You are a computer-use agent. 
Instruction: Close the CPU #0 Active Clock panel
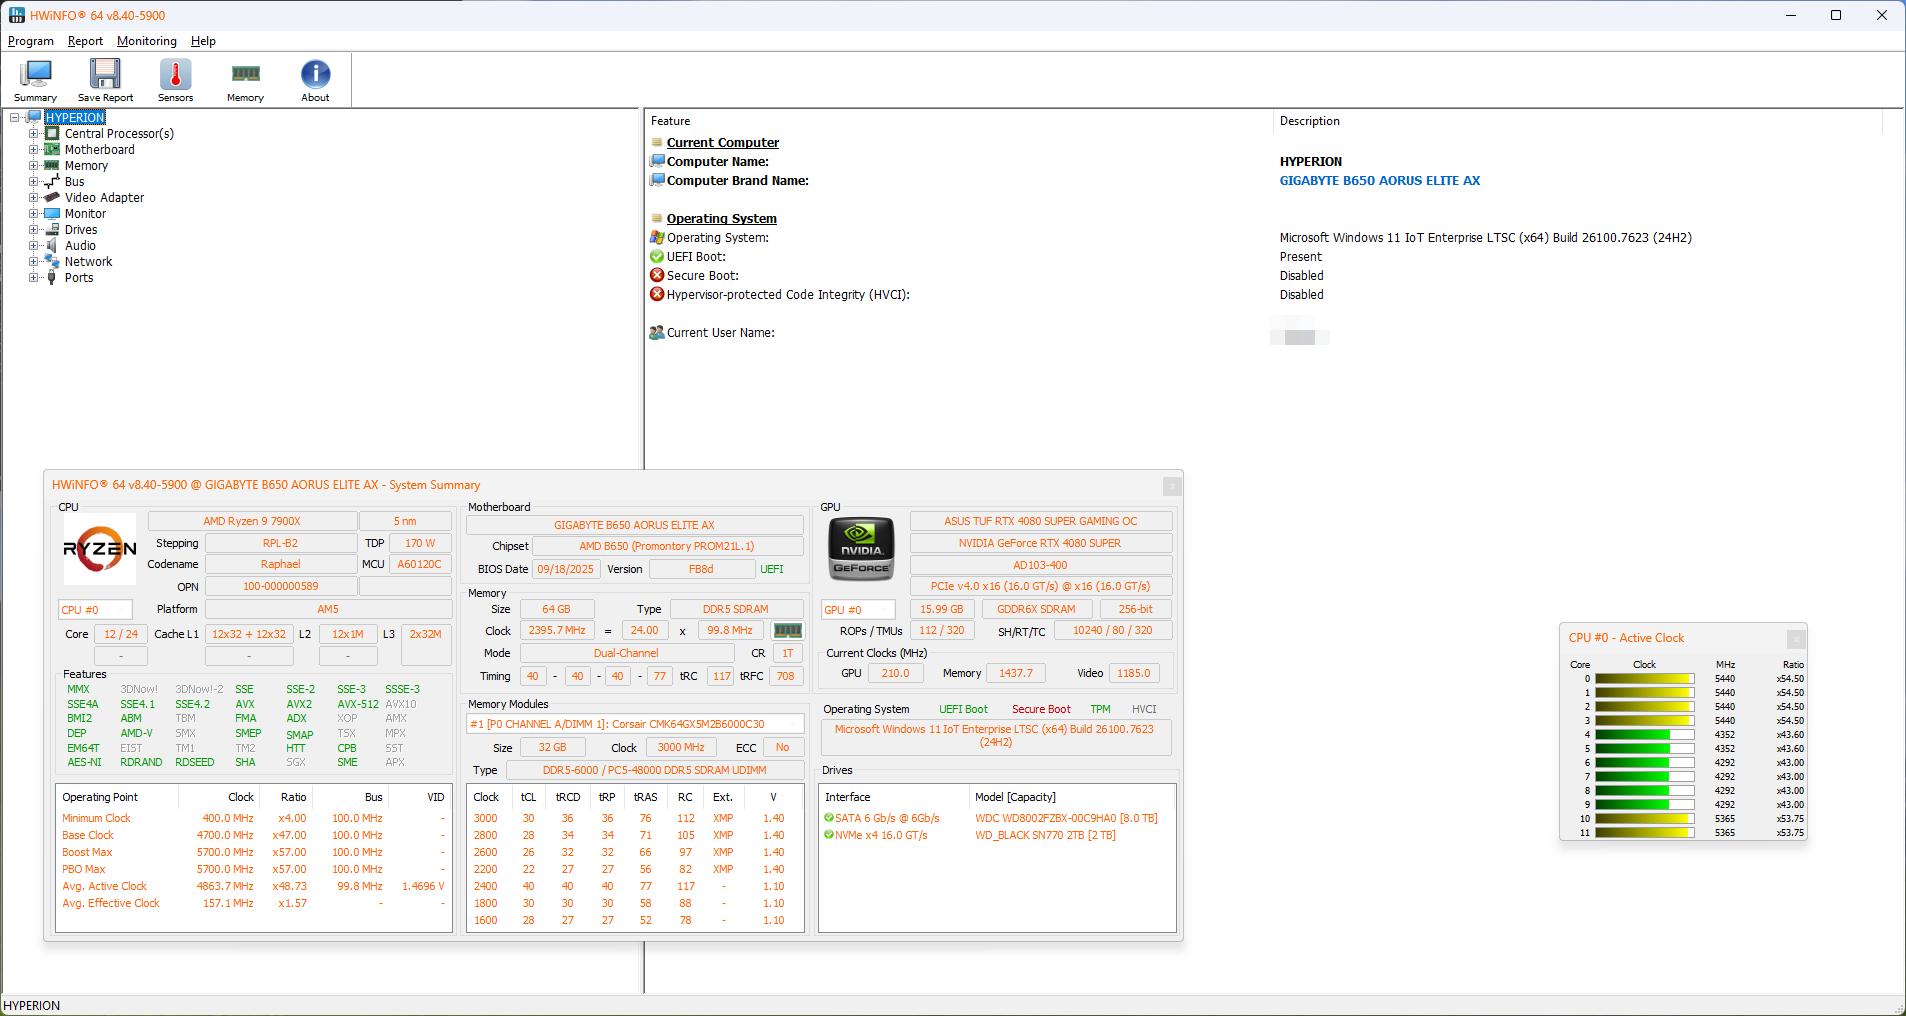(1796, 639)
